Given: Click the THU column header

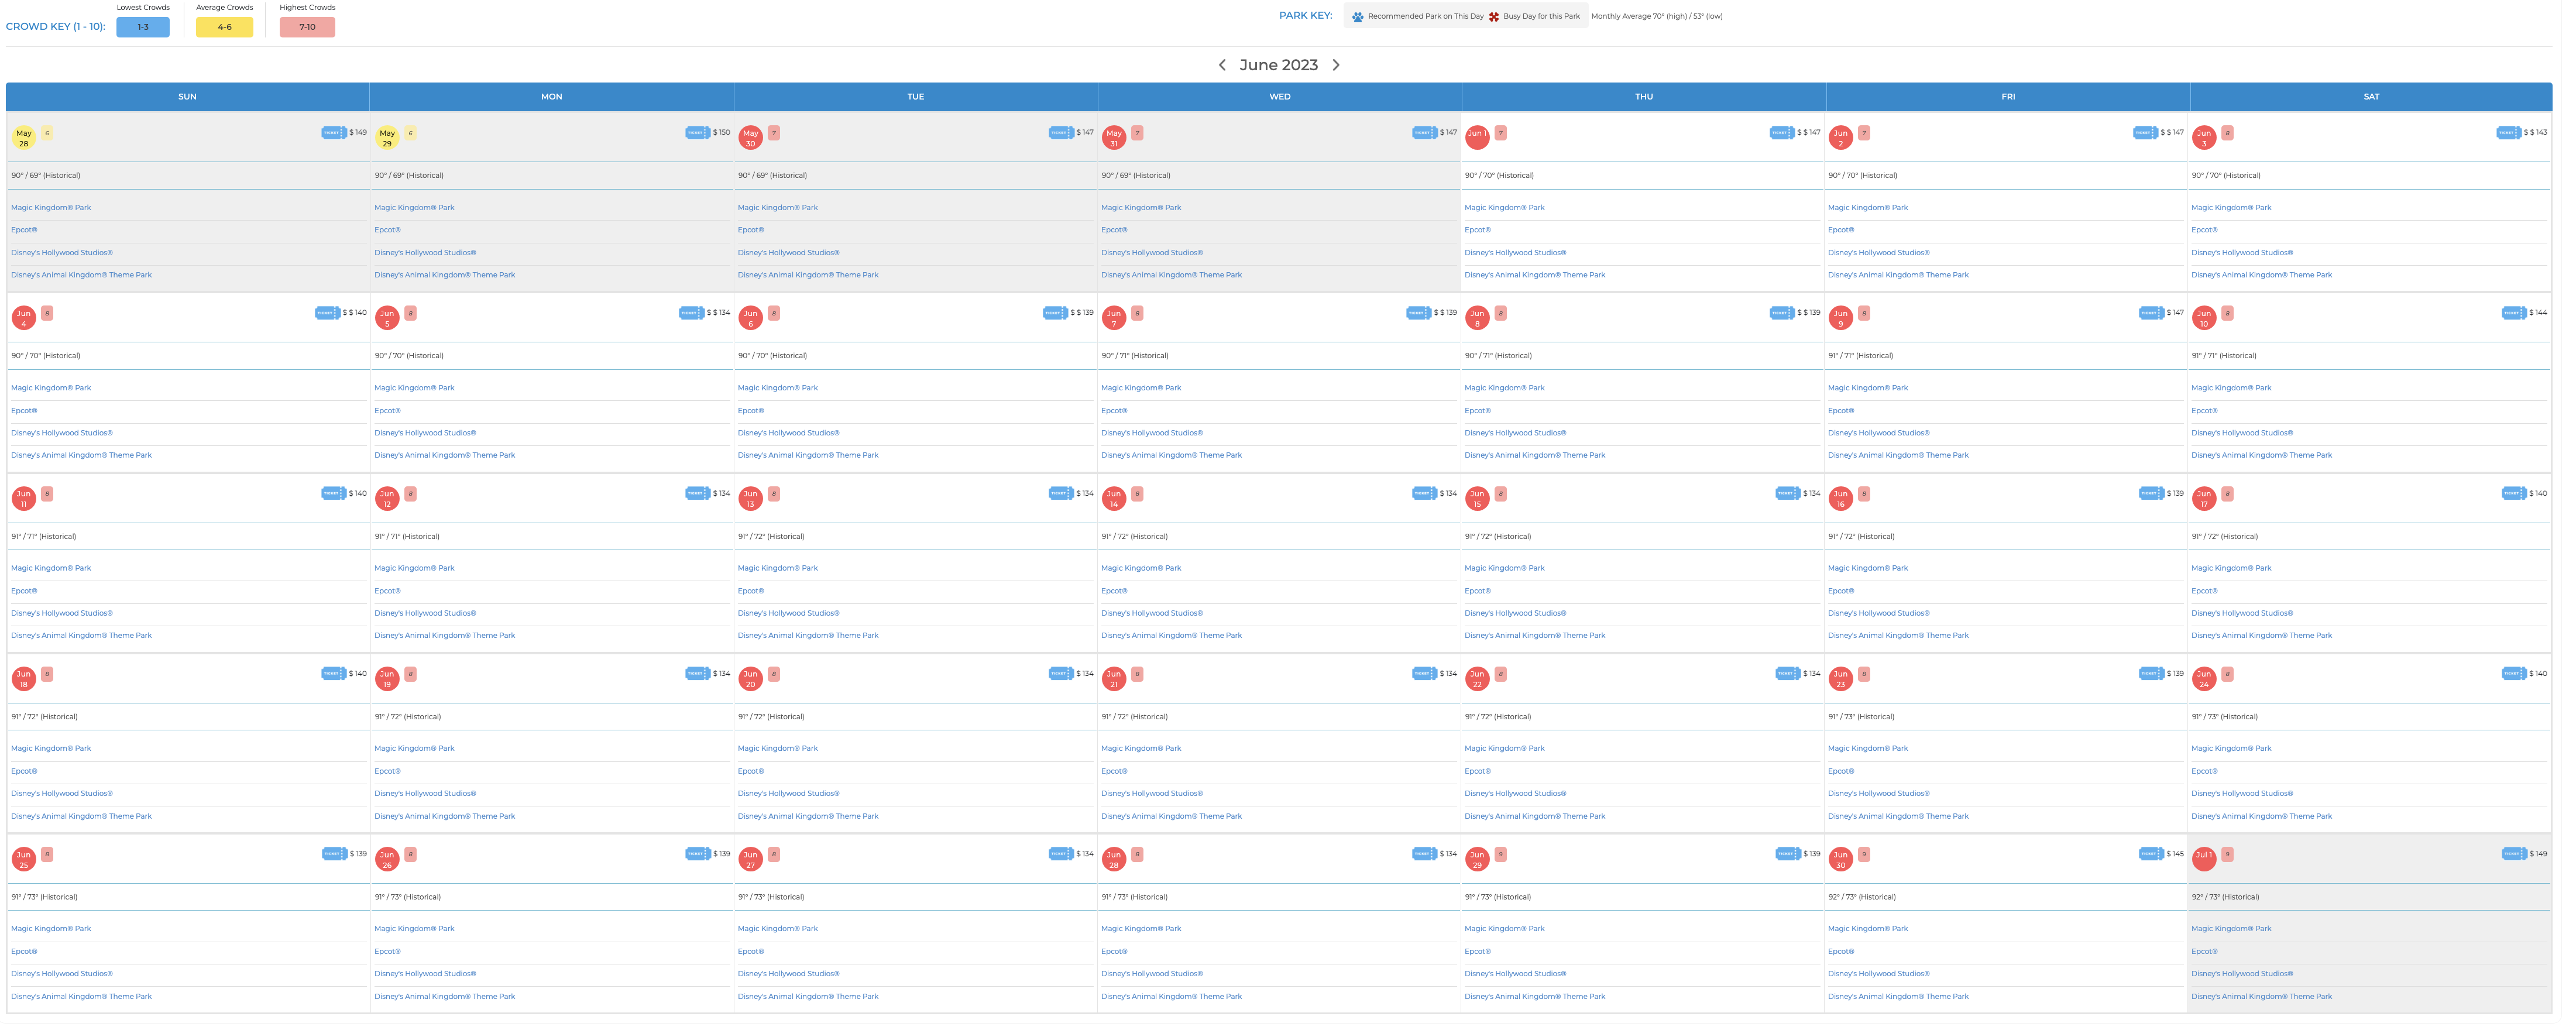Looking at the screenshot, I should (1643, 97).
